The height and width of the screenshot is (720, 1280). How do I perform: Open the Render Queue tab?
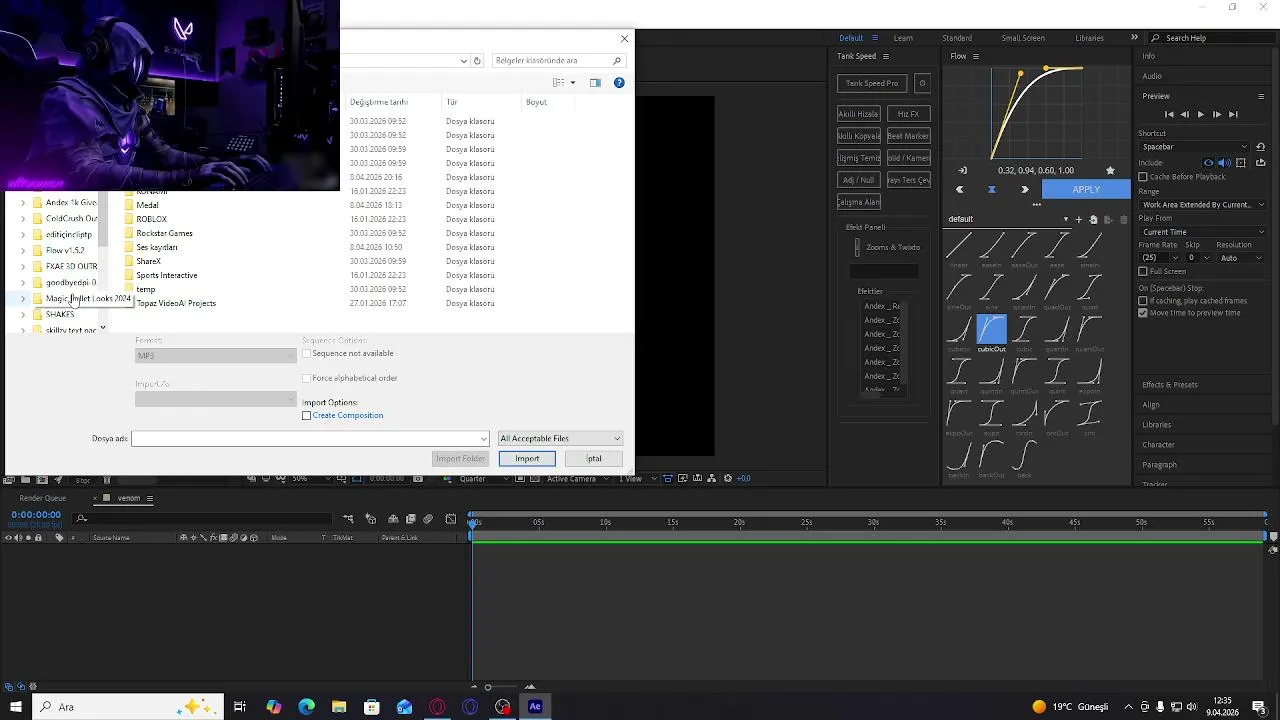point(42,498)
